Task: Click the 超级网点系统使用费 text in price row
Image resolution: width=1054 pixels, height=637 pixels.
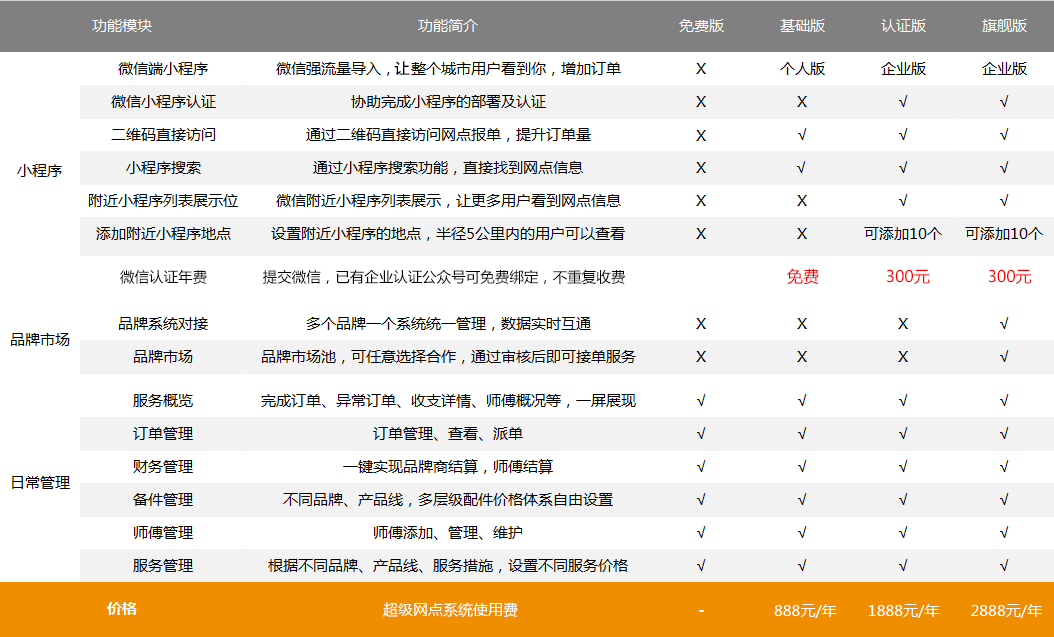Action: (450, 610)
